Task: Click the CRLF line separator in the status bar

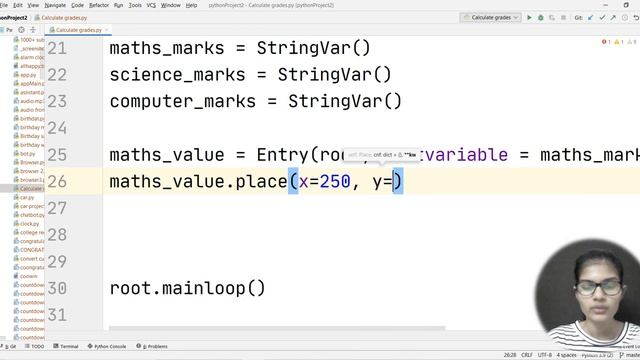Action: click(527, 355)
